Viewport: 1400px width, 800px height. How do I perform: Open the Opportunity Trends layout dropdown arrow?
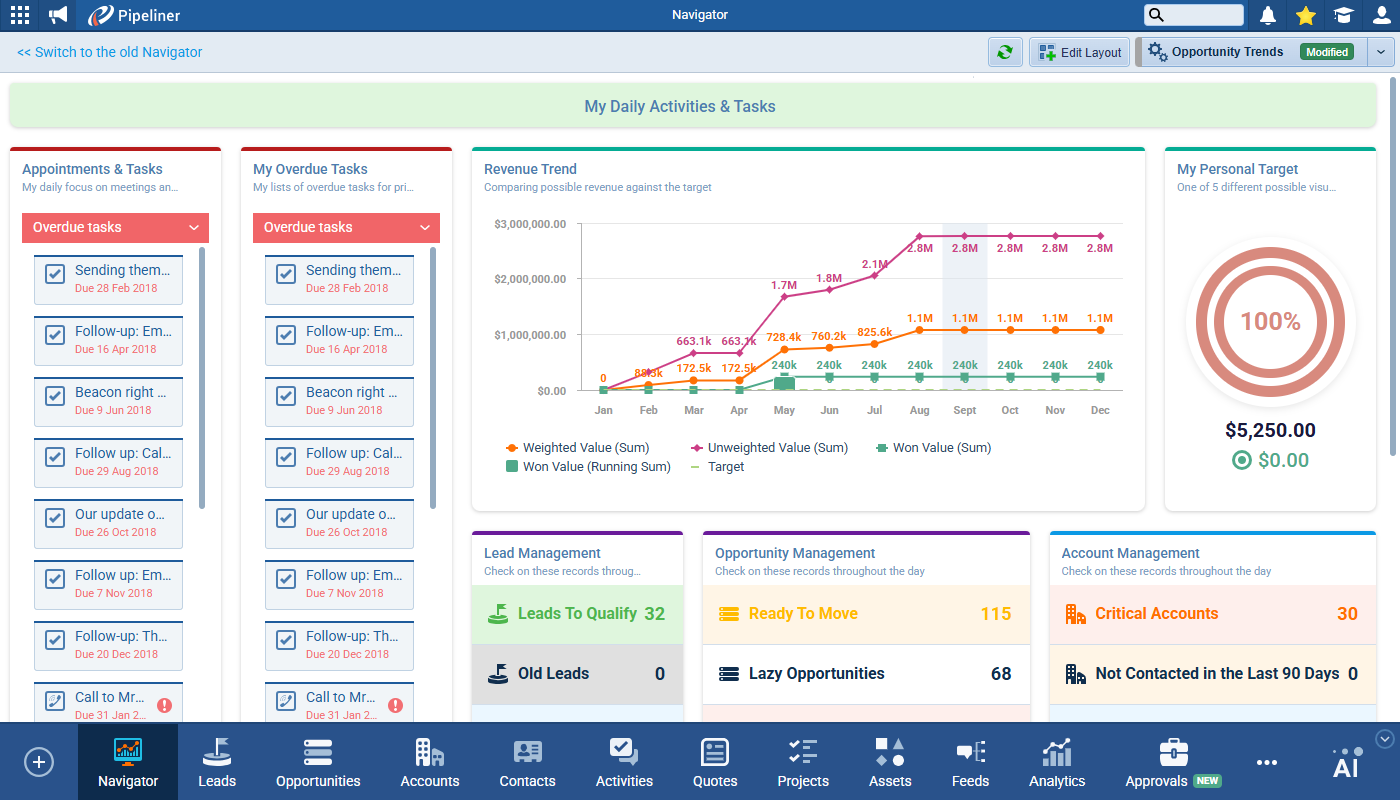tap(1381, 52)
